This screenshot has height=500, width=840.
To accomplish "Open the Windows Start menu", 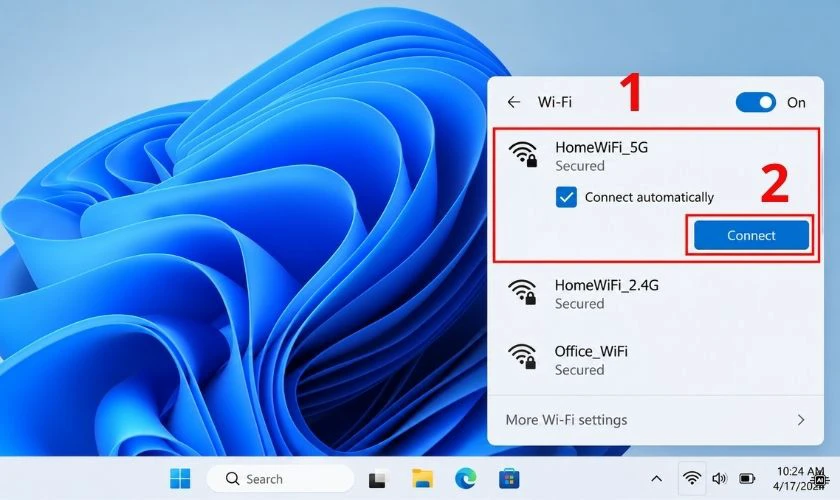I will (x=180, y=479).
